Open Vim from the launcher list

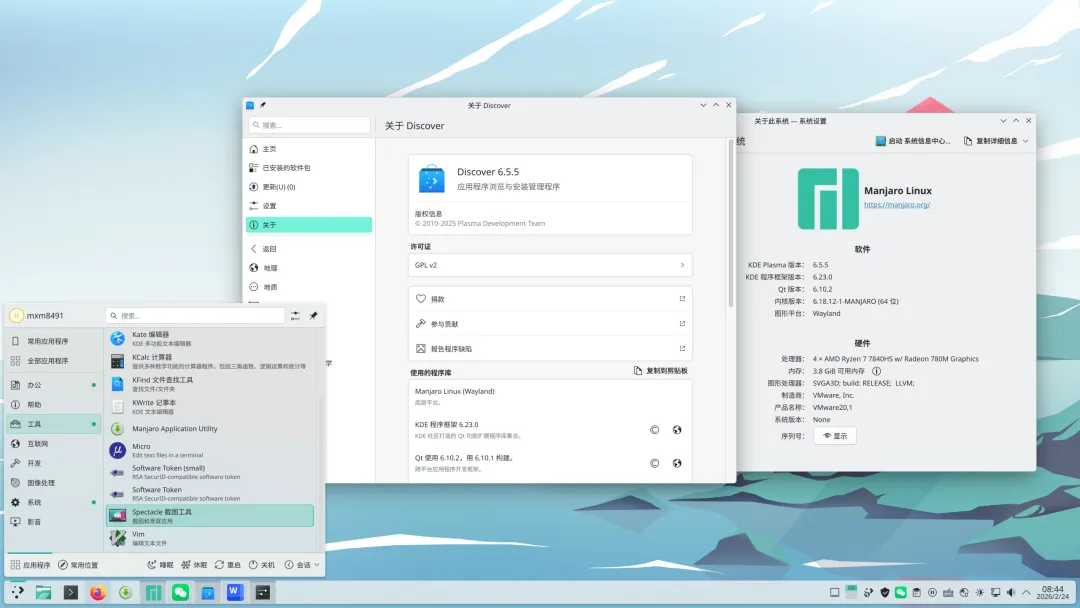(x=210, y=538)
